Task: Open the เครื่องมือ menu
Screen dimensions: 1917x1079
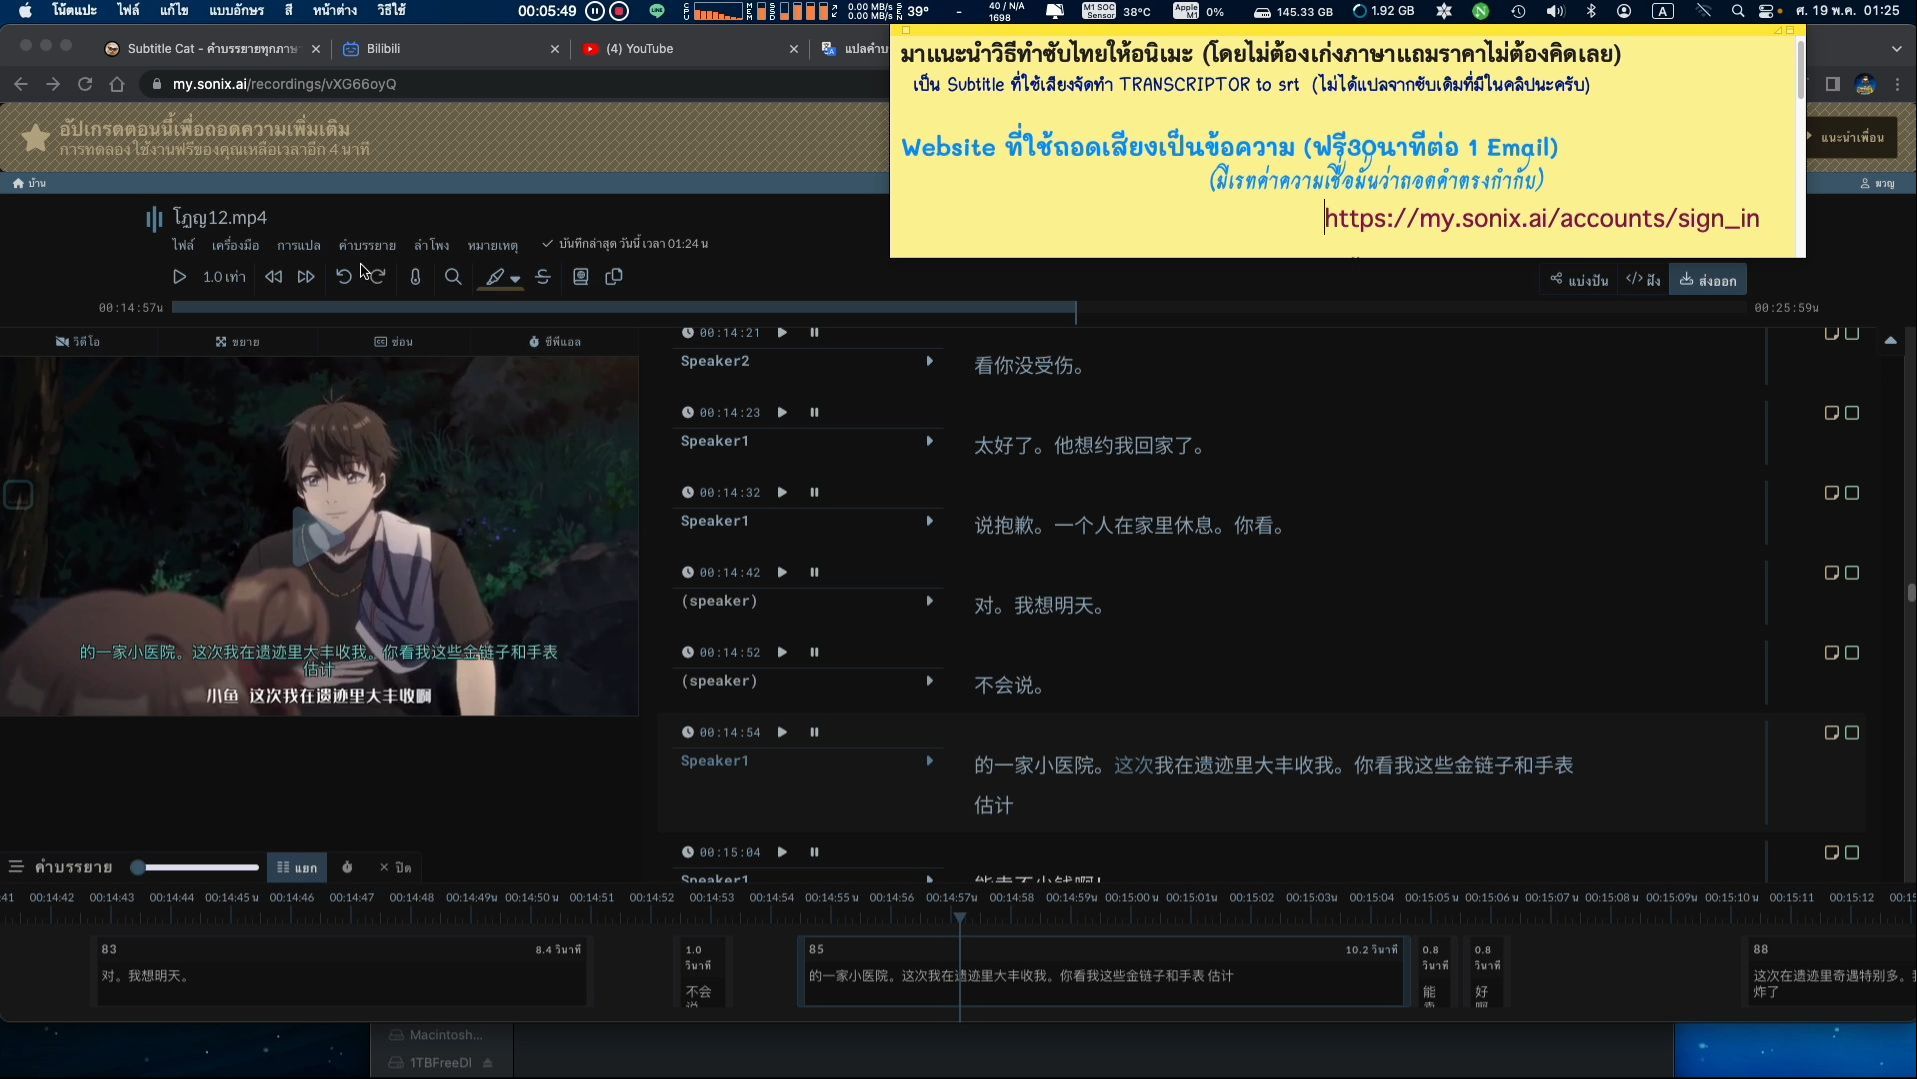Action: point(235,245)
